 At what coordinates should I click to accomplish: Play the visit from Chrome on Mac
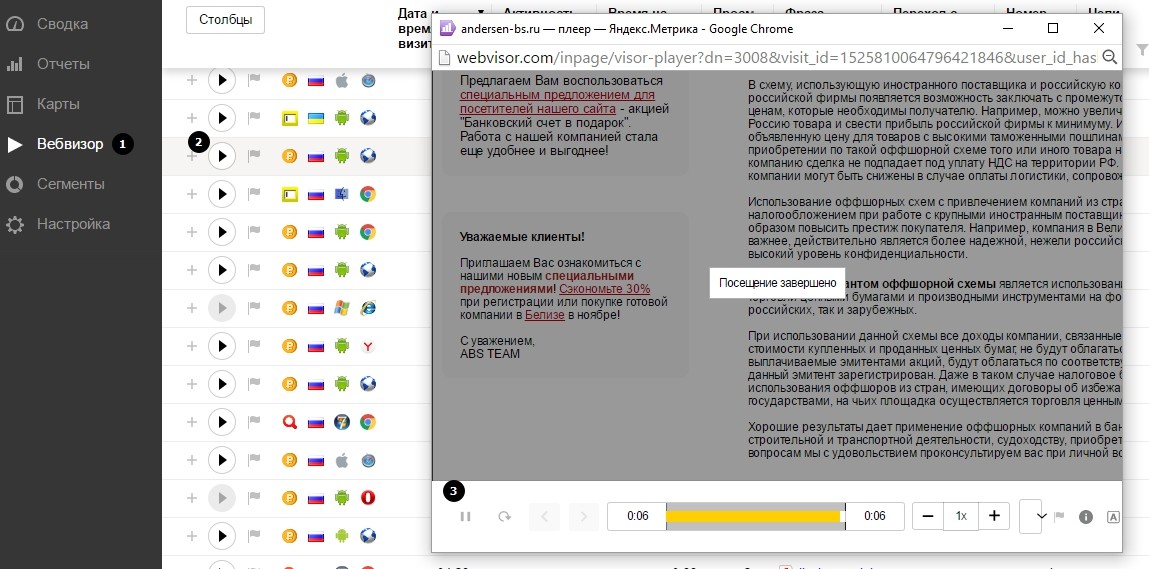(222, 194)
